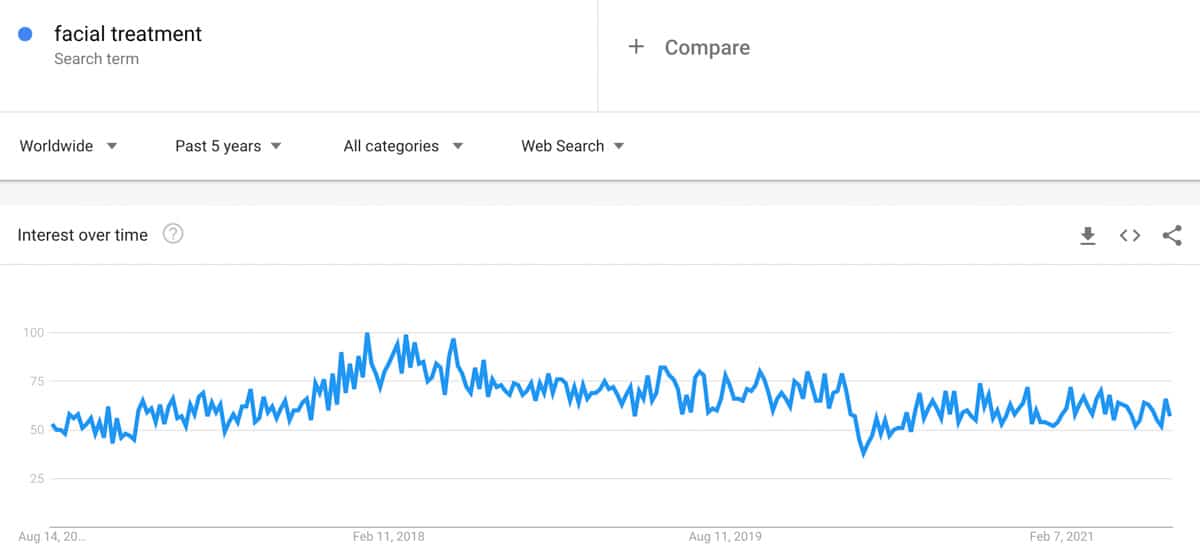1200x556 pixels.
Task: Expand the All categories dropdown
Action: point(403,146)
